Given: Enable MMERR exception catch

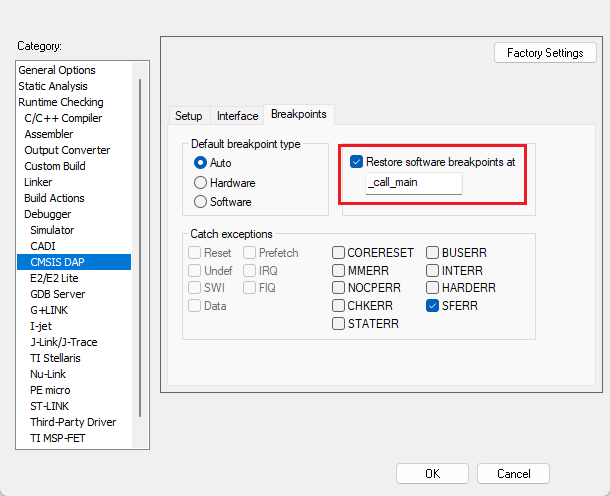Looking at the screenshot, I should point(338,270).
